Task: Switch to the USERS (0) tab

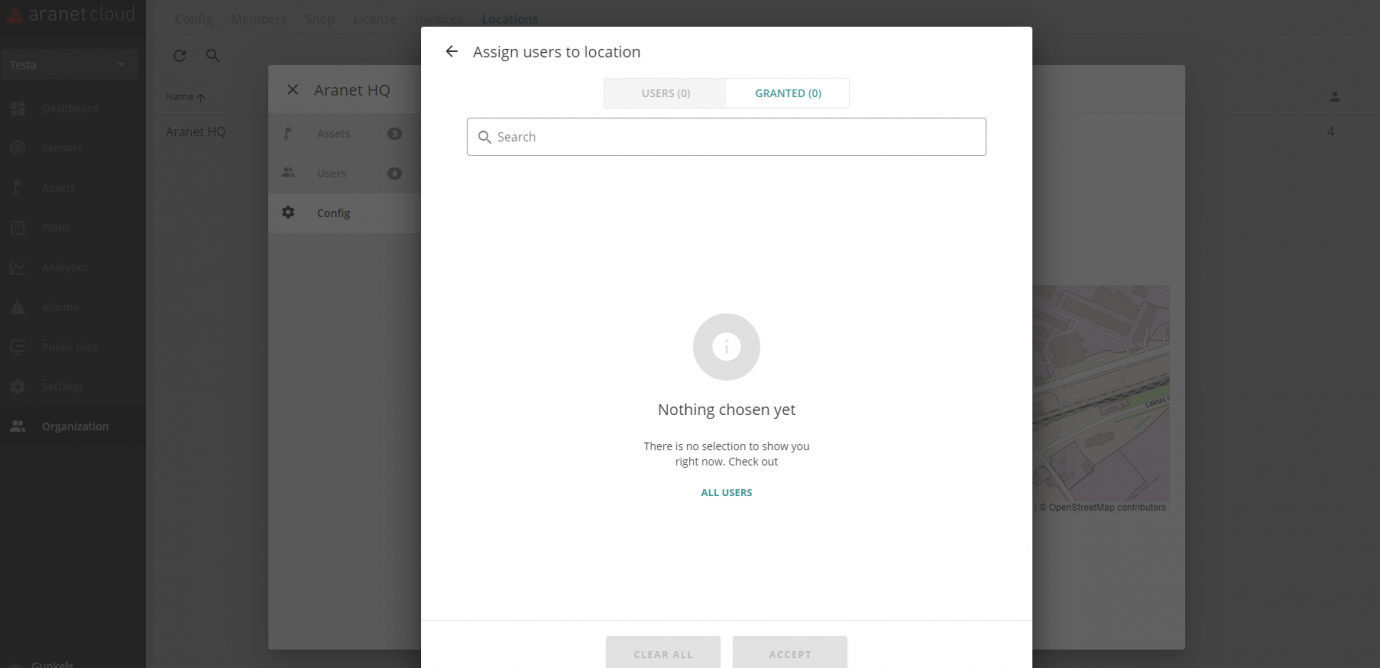Action: pos(665,93)
